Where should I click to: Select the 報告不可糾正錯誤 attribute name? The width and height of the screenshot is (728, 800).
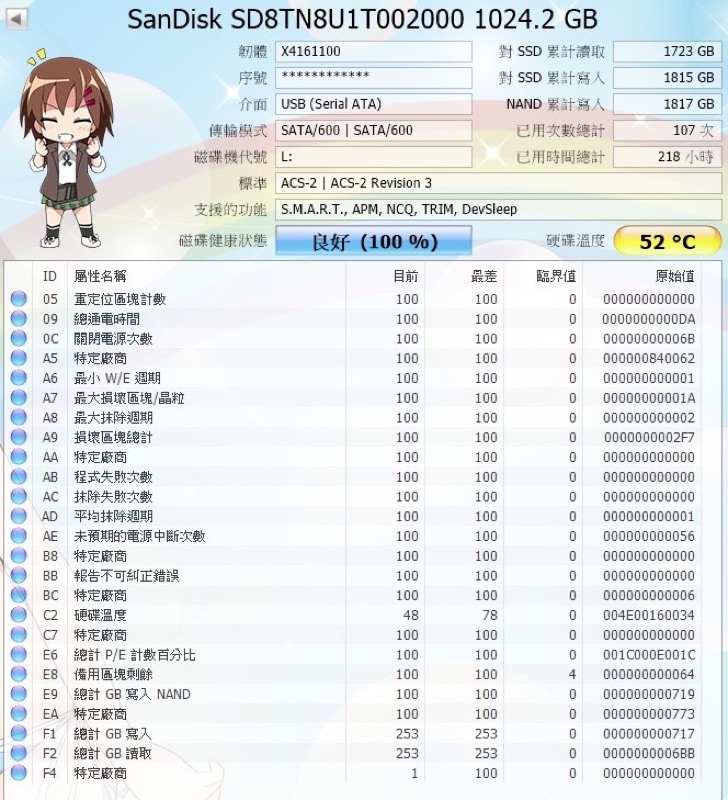click(x=127, y=576)
